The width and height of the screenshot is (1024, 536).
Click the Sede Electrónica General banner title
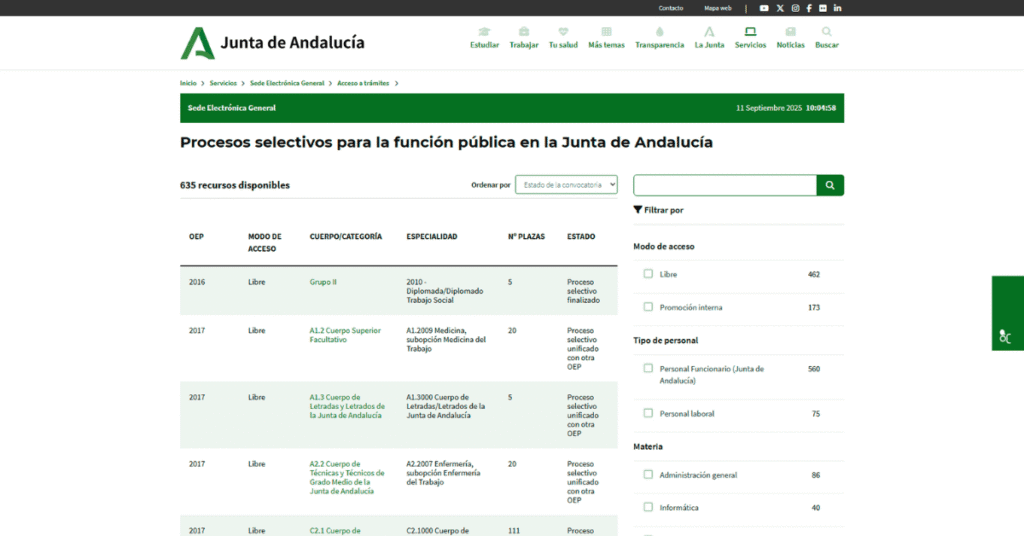pyautogui.click(x=232, y=108)
